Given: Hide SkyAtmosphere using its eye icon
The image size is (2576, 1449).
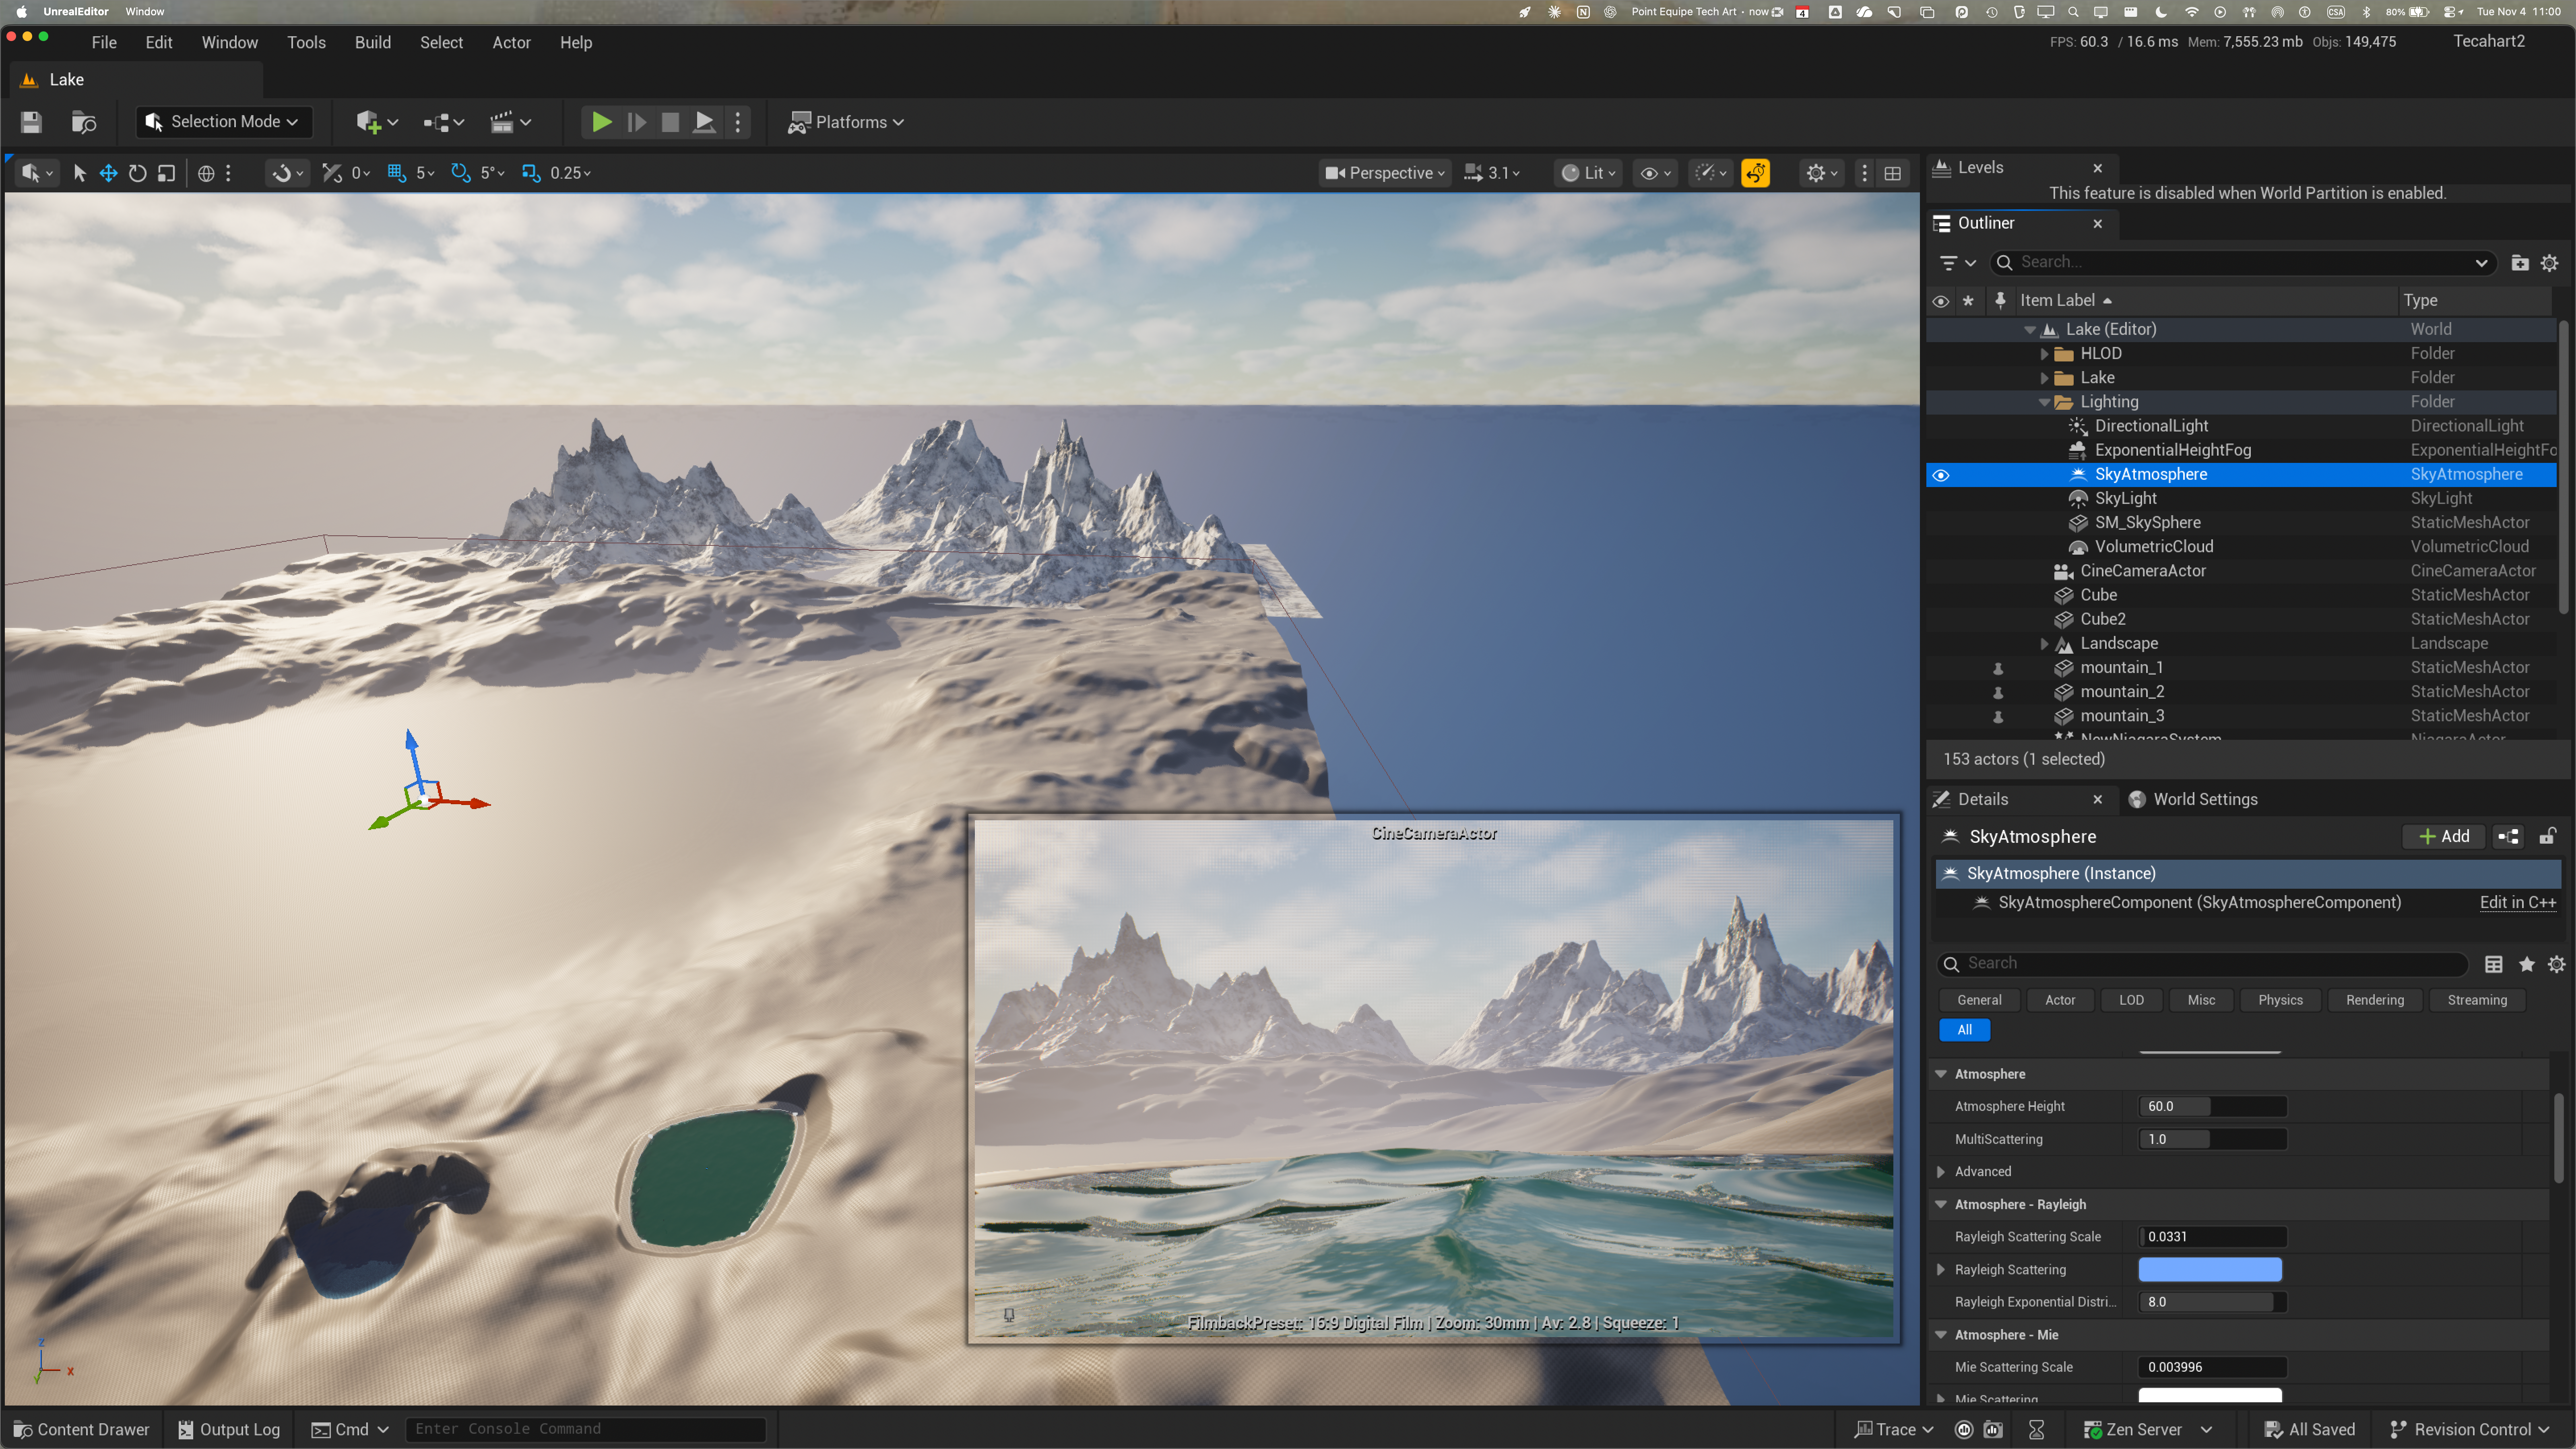Looking at the screenshot, I should click(x=1941, y=475).
